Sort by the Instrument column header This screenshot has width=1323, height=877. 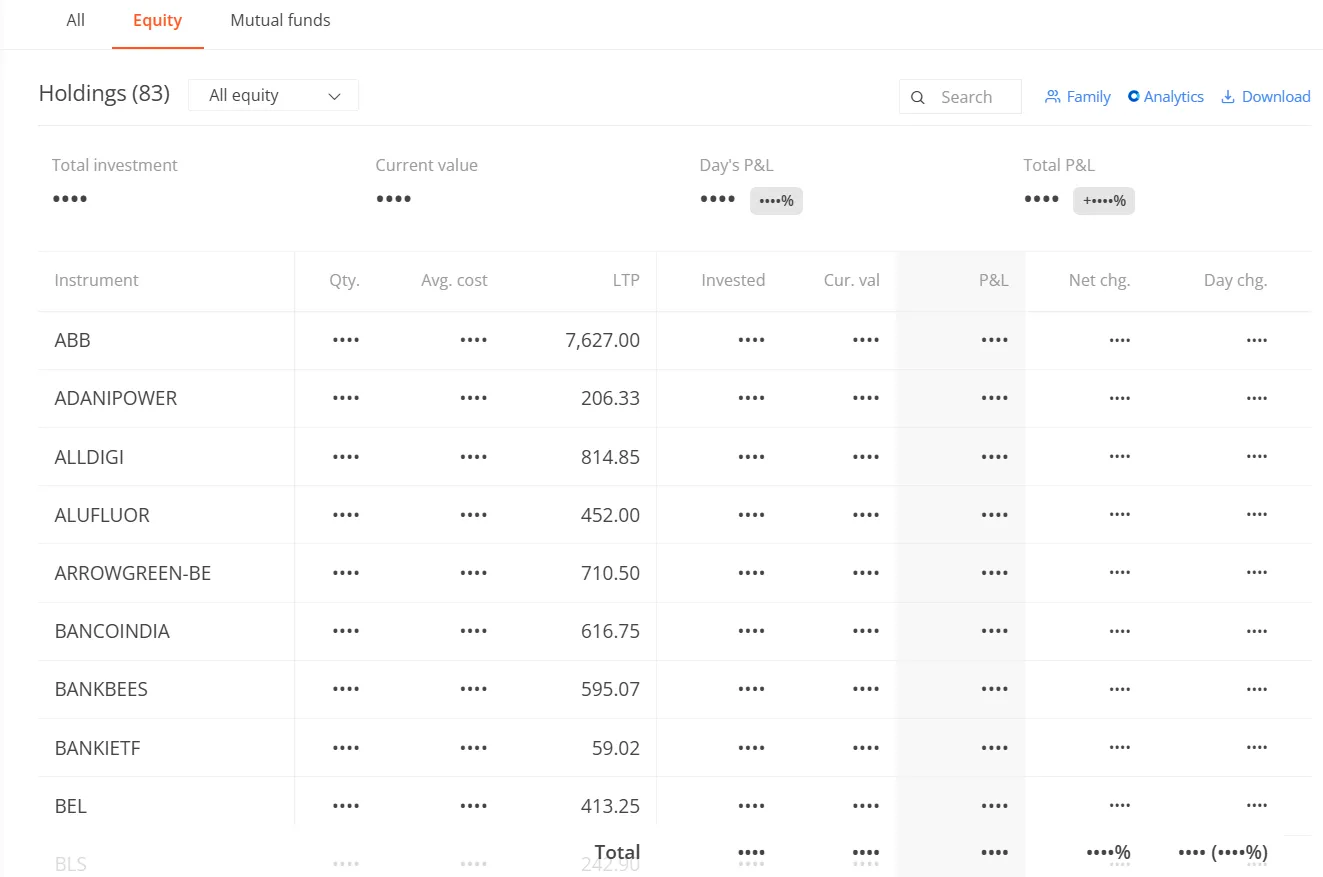coord(96,280)
